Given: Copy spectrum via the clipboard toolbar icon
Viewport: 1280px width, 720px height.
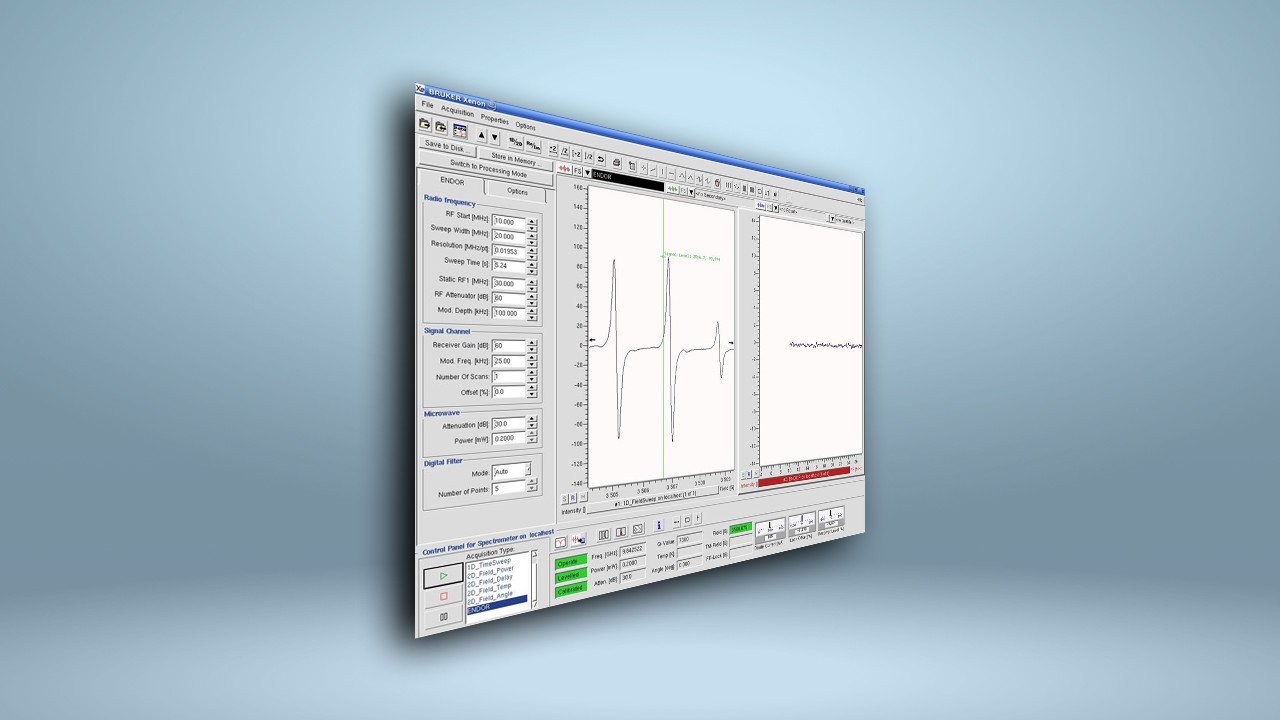Looking at the screenshot, I should point(632,164).
